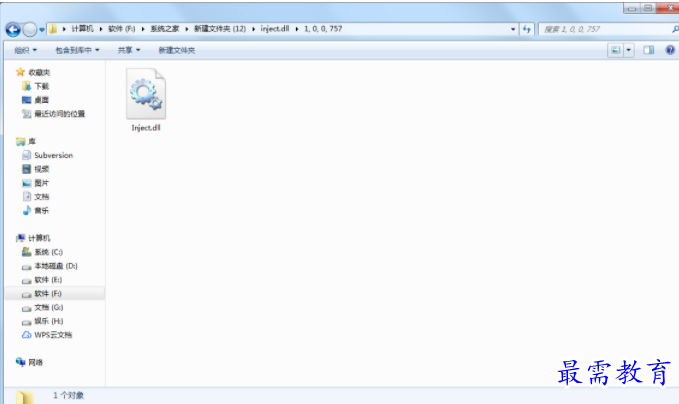The image size is (679, 404).
Task: Refresh the current folder view
Action: [x=527, y=29]
